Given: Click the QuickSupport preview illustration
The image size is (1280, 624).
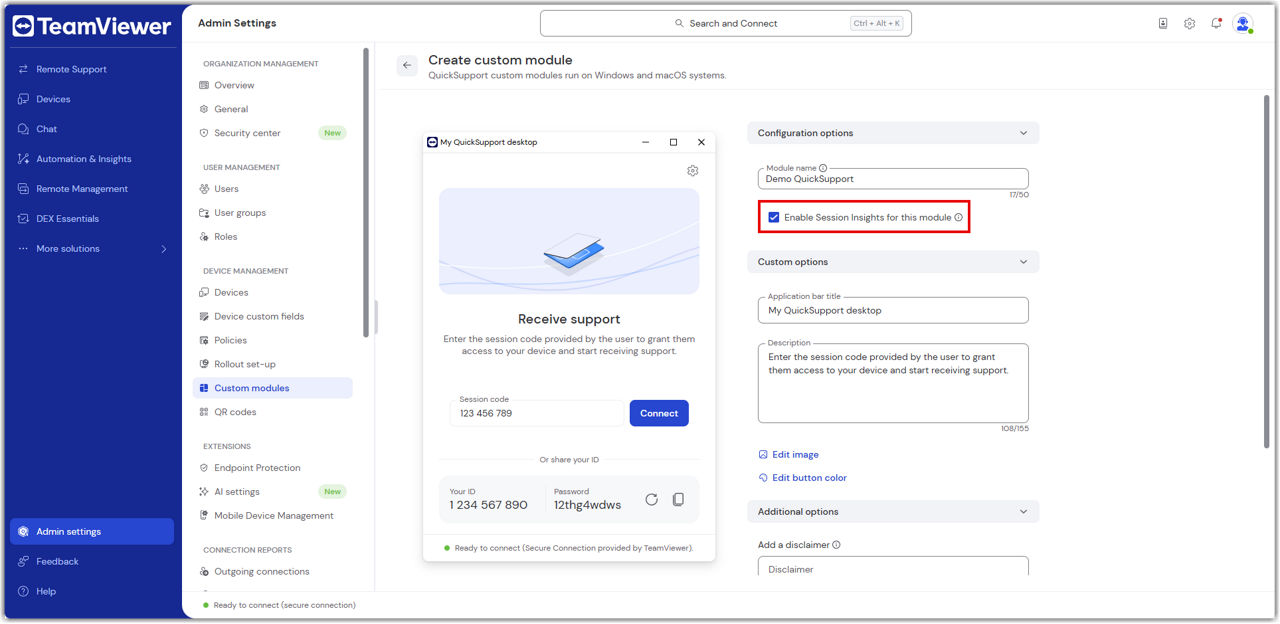Looking at the screenshot, I should 569,241.
